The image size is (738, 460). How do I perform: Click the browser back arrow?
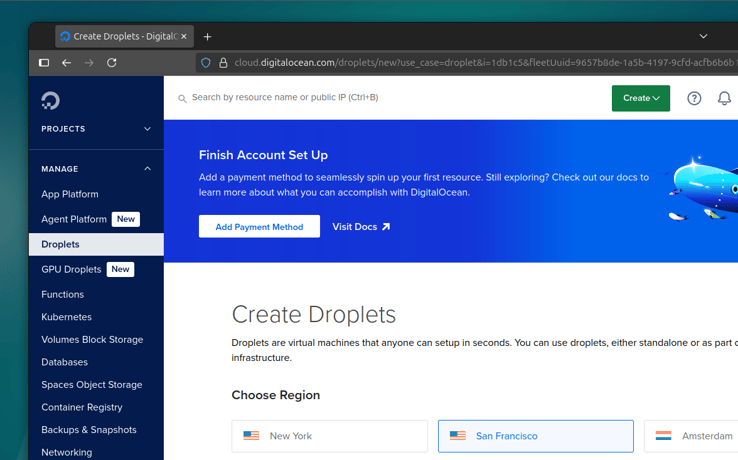pyautogui.click(x=66, y=63)
